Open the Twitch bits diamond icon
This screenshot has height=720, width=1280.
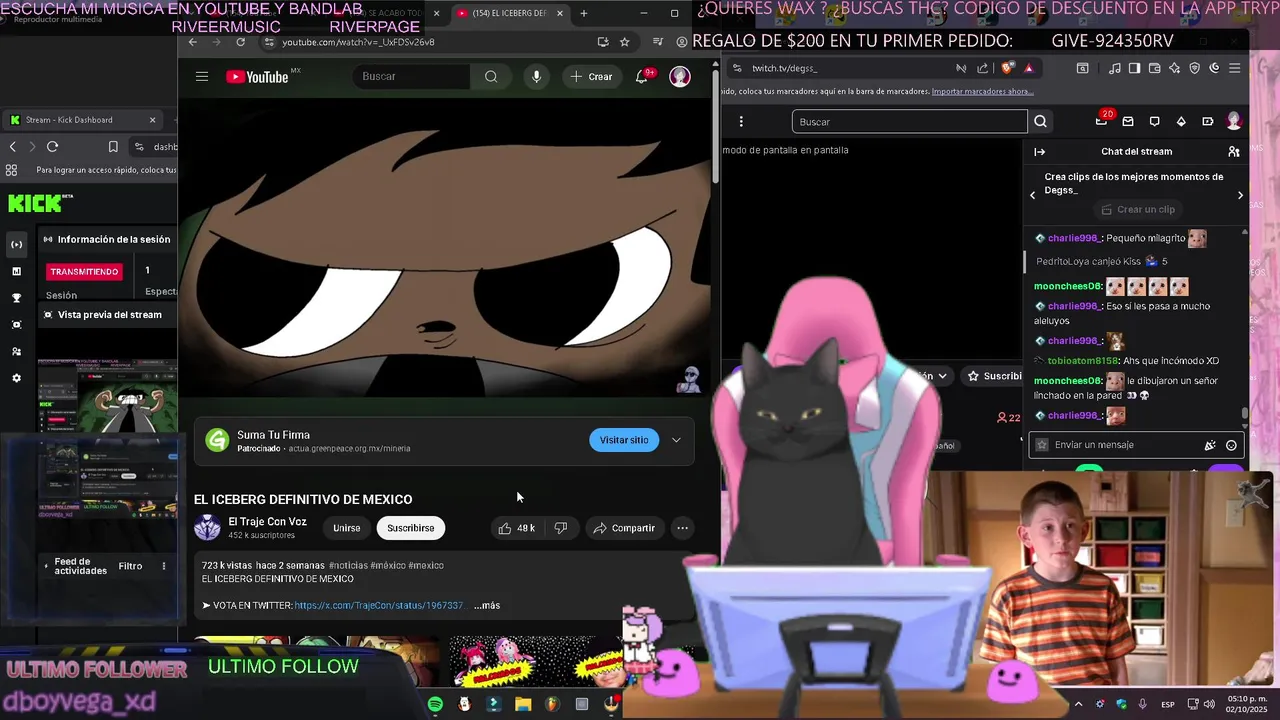[1181, 121]
